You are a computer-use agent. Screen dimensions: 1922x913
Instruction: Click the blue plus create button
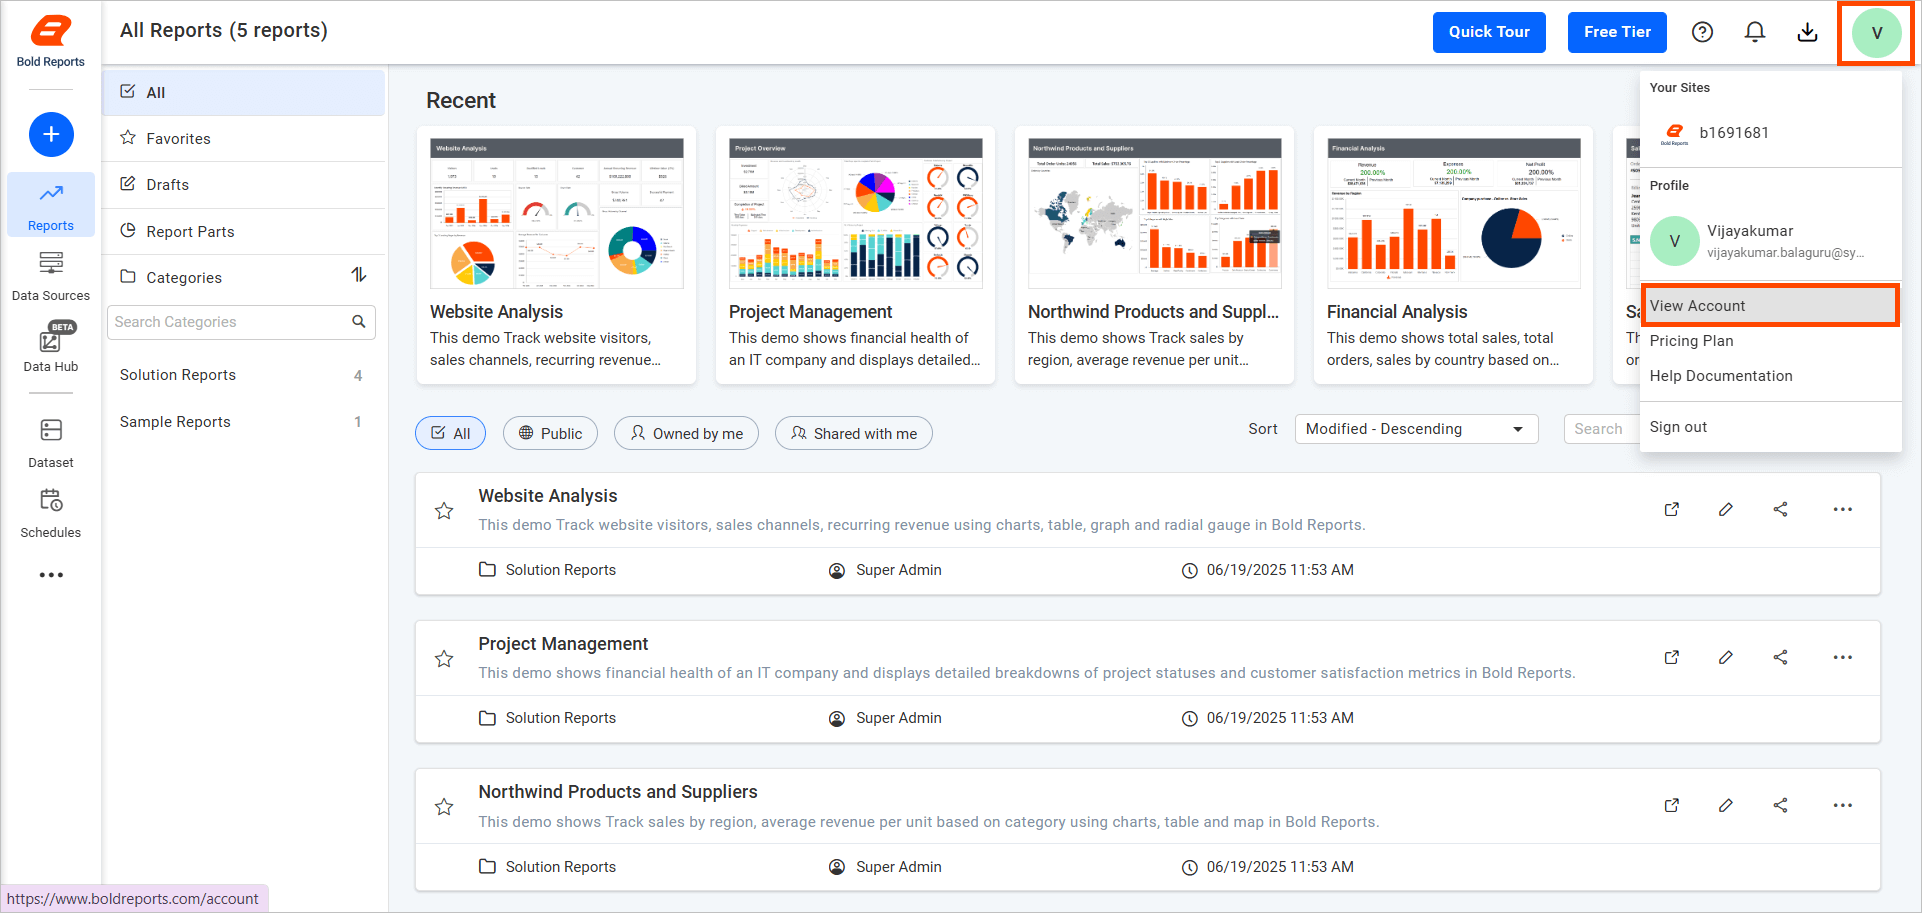pos(51,134)
